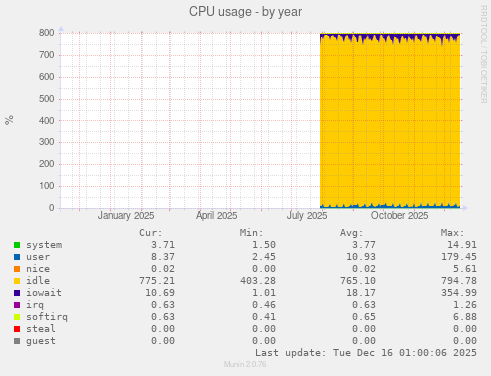491x376 pixels.
Task: Click the 'Munin 2.0.76' version text
Action: [x=245, y=364]
